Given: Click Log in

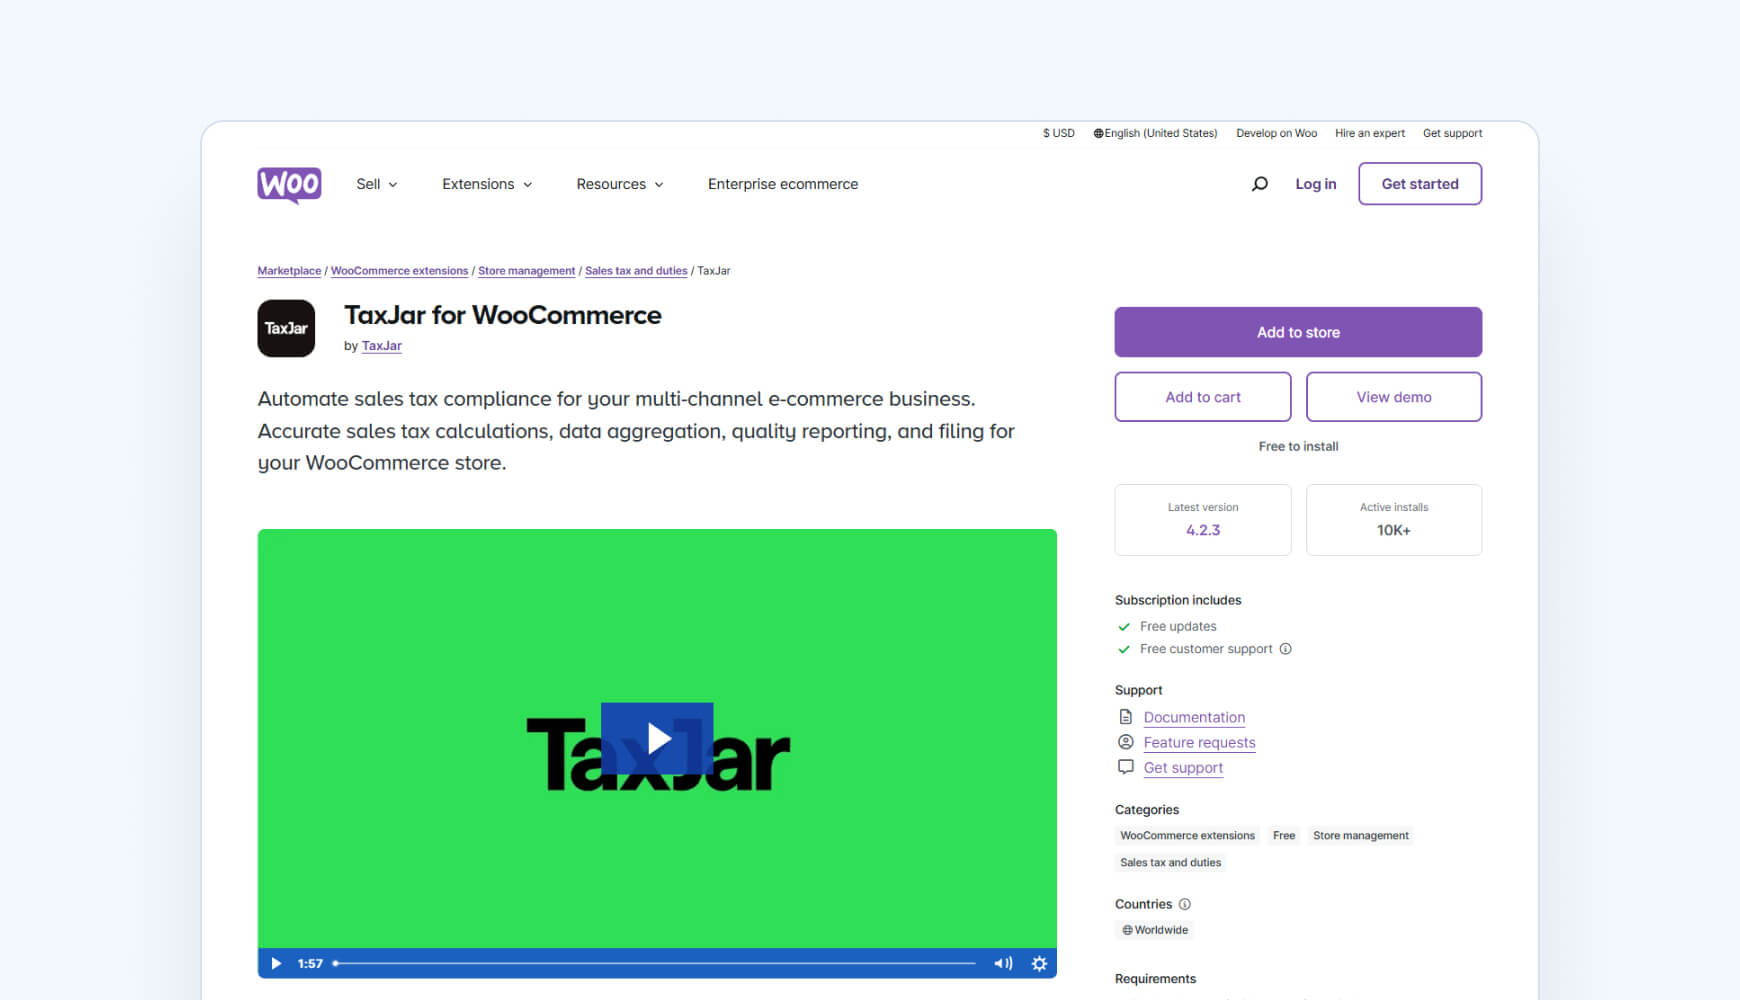Looking at the screenshot, I should pos(1316,184).
